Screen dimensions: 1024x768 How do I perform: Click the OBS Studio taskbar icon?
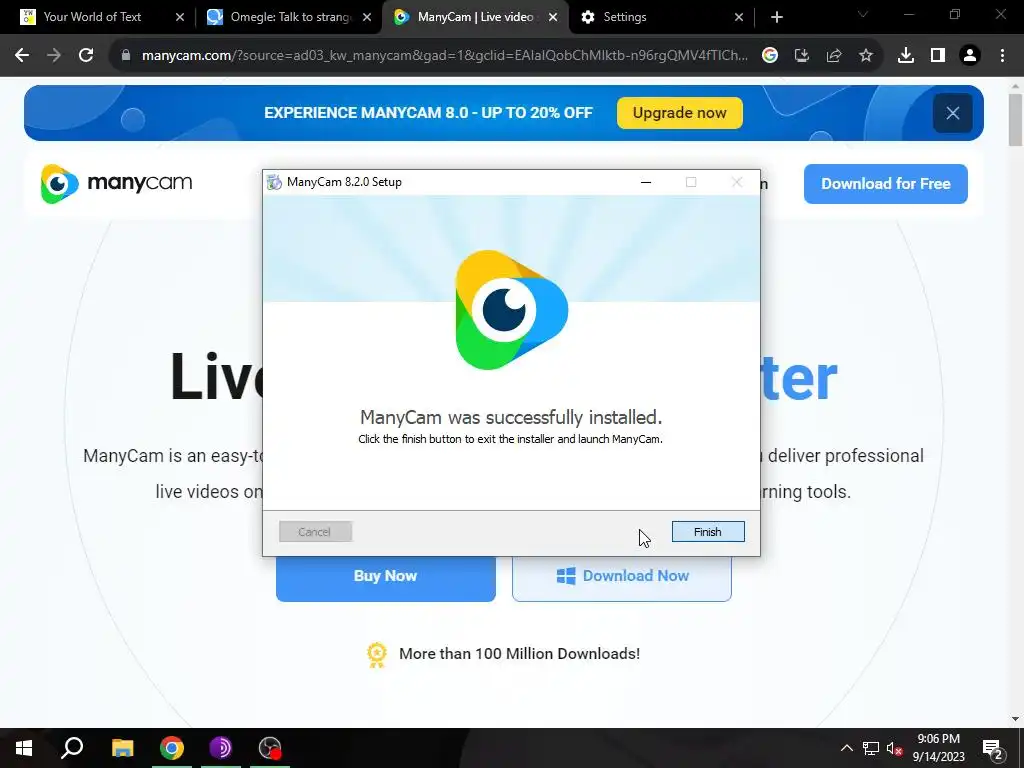(270, 748)
